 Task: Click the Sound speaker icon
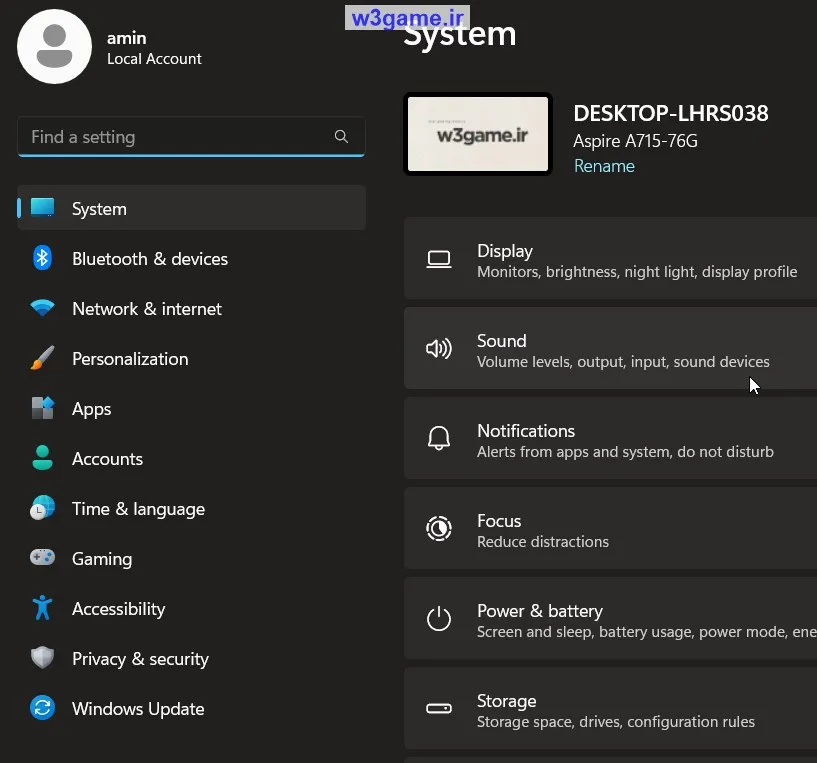pos(439,349)
